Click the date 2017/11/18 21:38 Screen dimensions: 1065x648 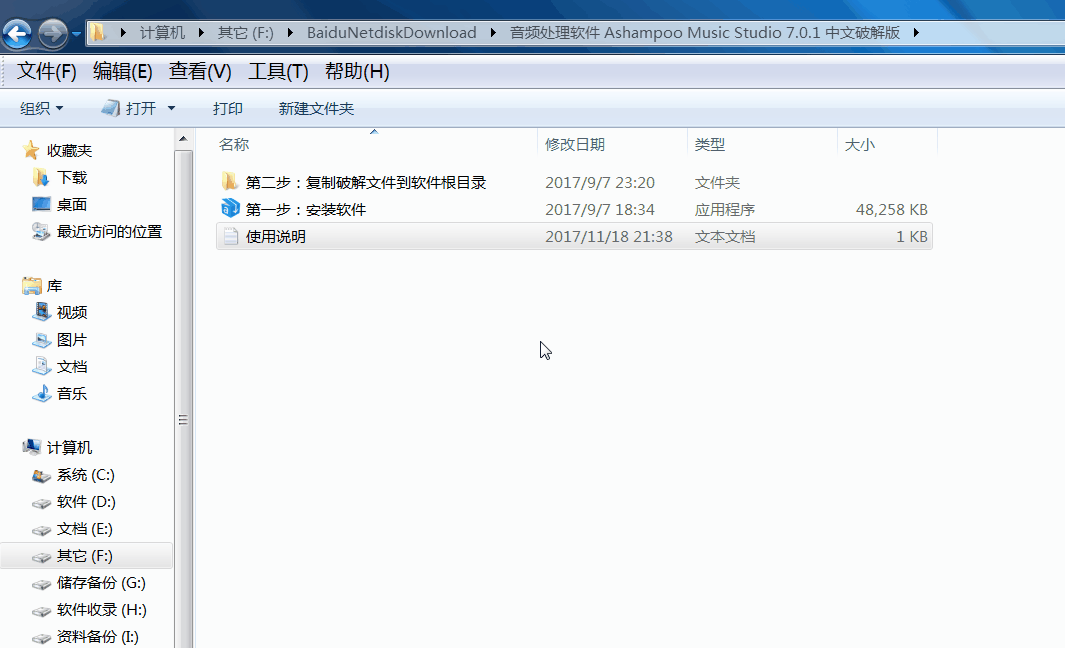click(x=609, y=236)
